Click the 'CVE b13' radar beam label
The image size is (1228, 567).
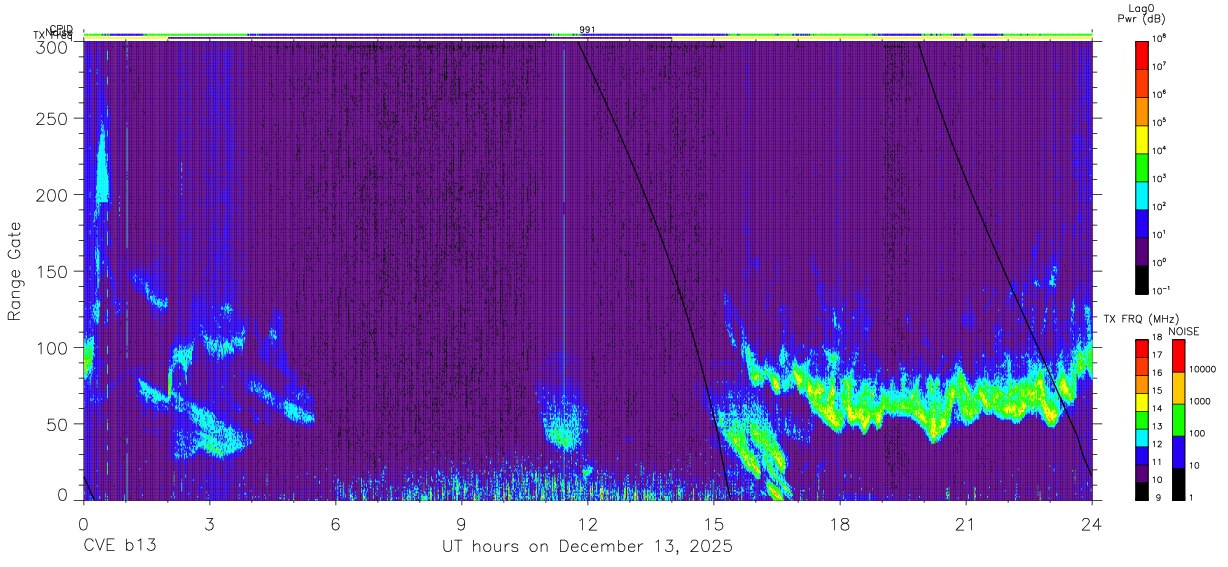point(119,547)
